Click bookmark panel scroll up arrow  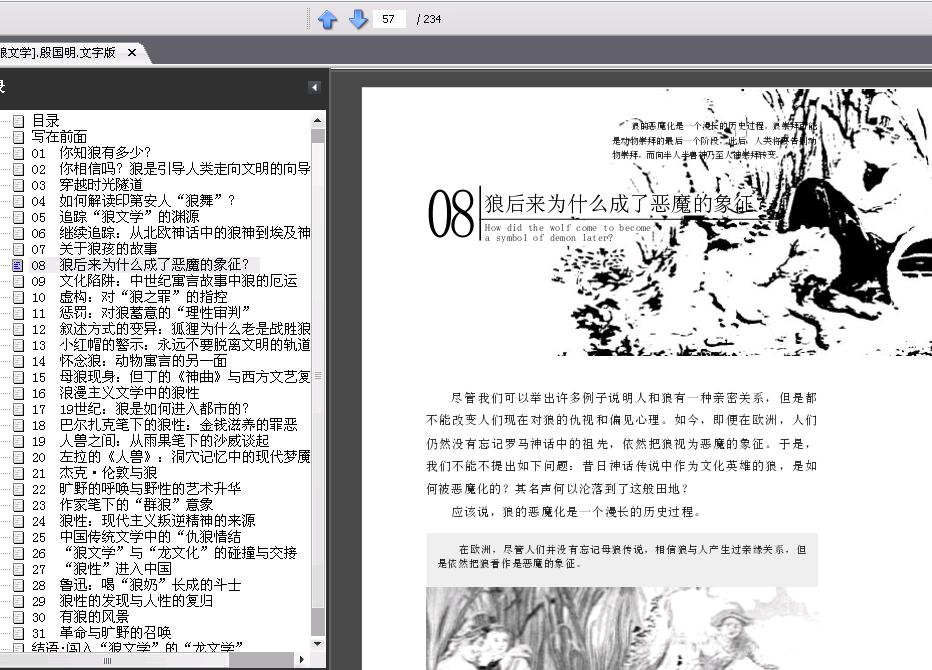[x=317, y=121]
